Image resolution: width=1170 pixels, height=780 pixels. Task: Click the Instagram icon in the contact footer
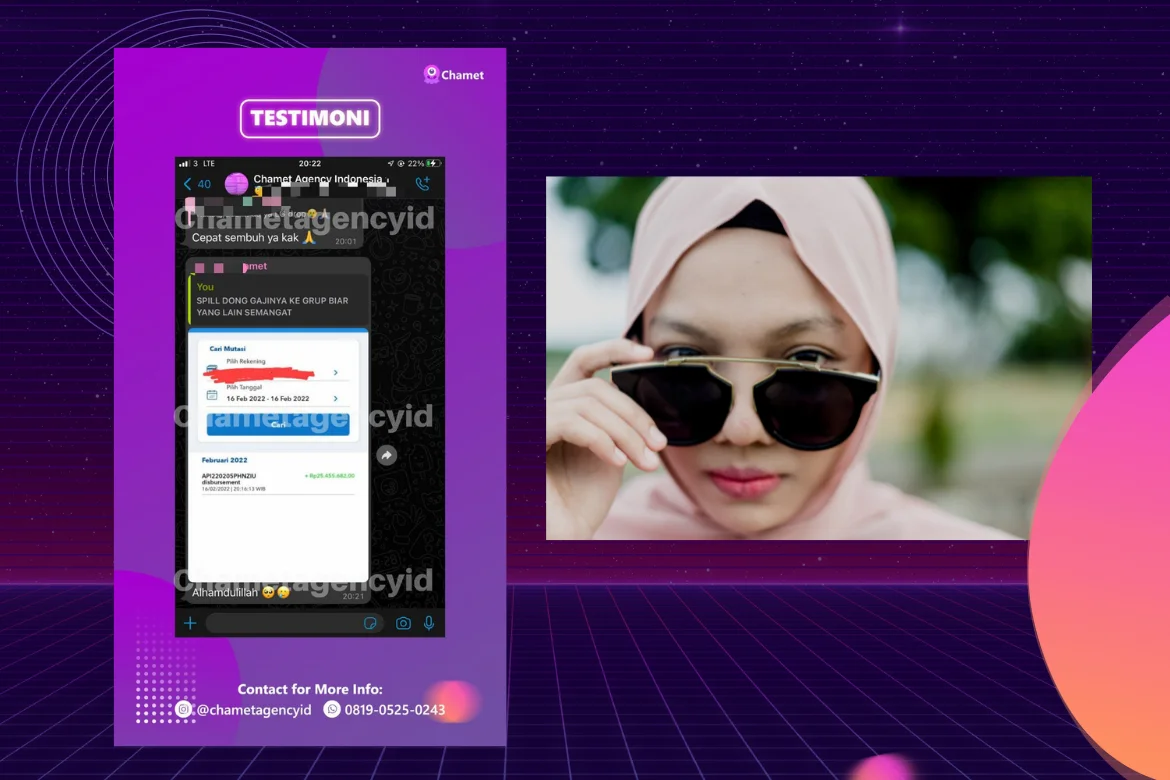pyautogui.click(x=184, y=708)
